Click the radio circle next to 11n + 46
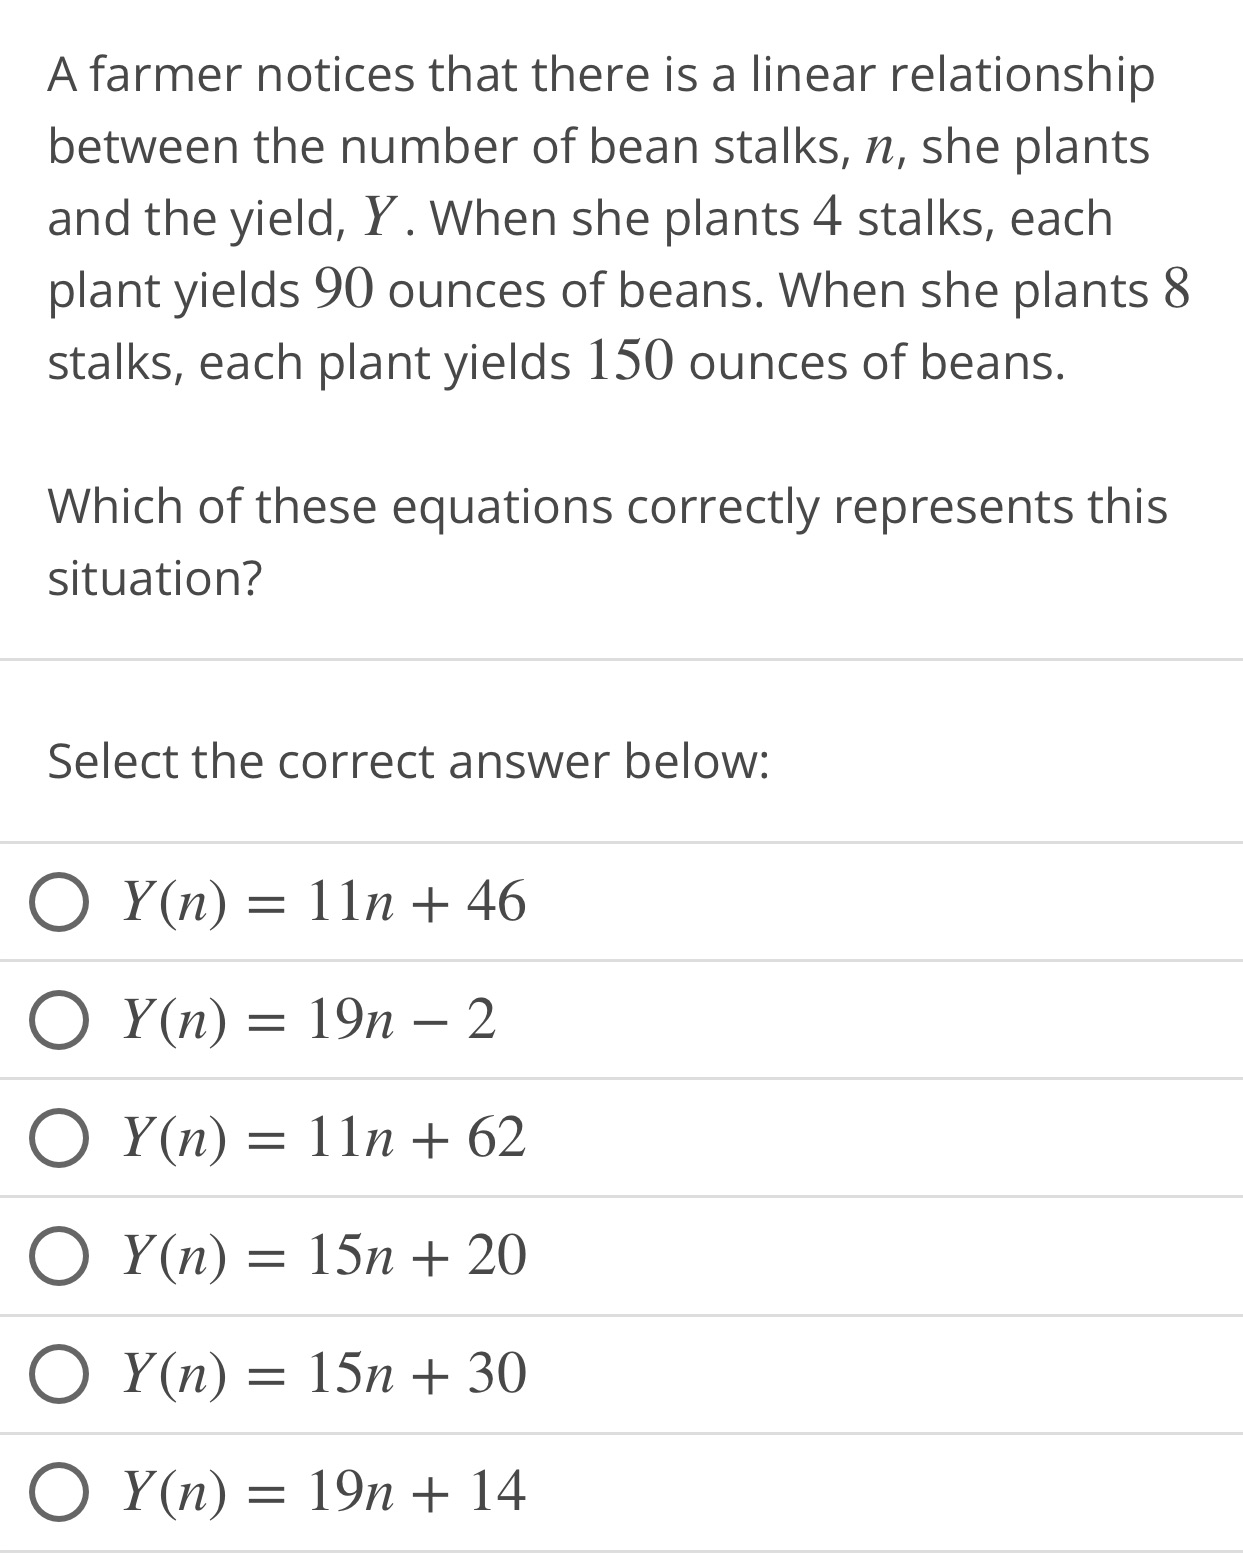Image resolution: width=1243 pixels, height=1557 pixels. (62, 903)
